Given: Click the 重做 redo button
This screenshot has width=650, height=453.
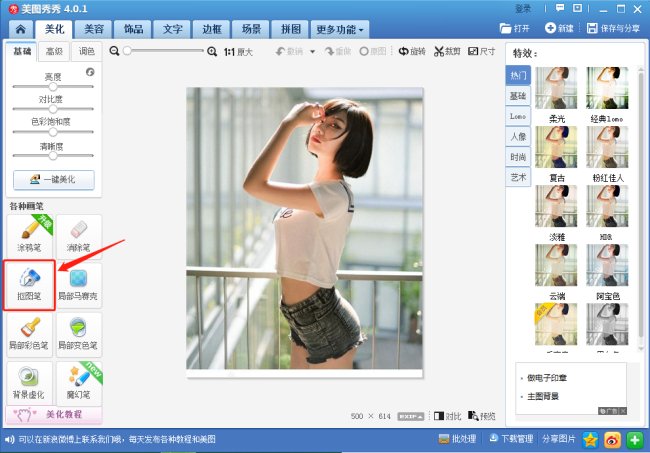Looking at the screenshot, I should (338, 51).
